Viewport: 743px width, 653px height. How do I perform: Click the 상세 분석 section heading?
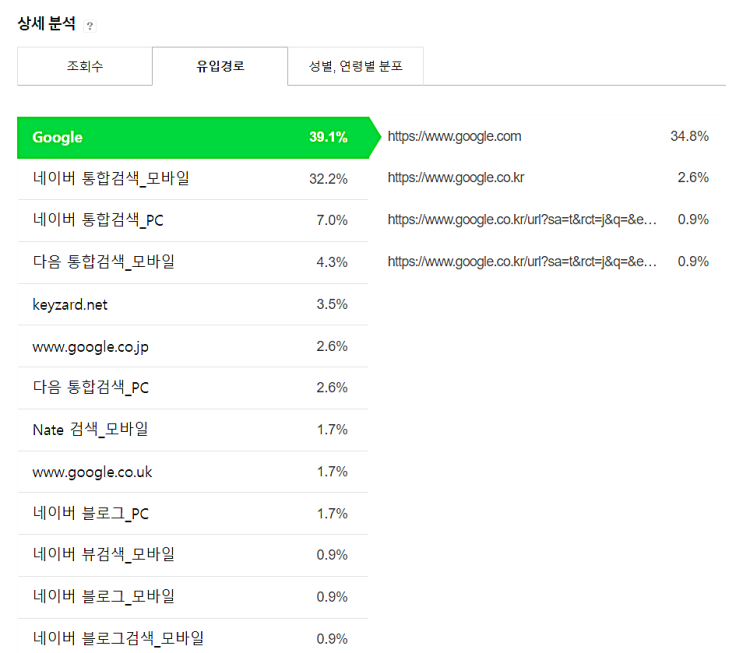pos(46,23)
